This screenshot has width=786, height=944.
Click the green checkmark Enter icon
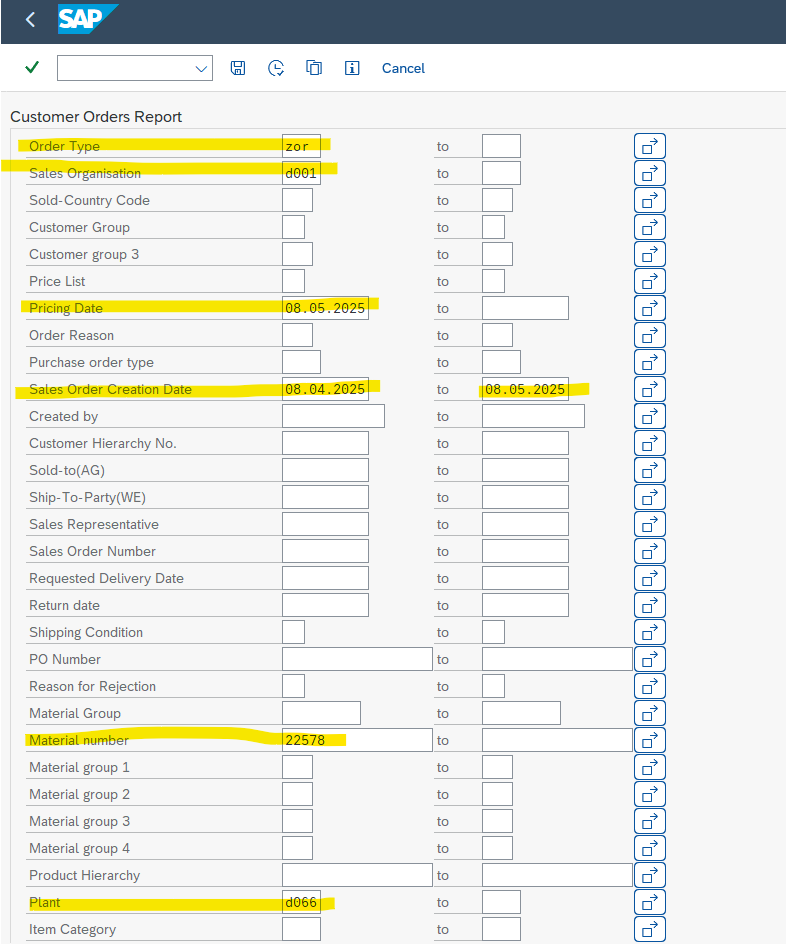[x=32, y=68]
